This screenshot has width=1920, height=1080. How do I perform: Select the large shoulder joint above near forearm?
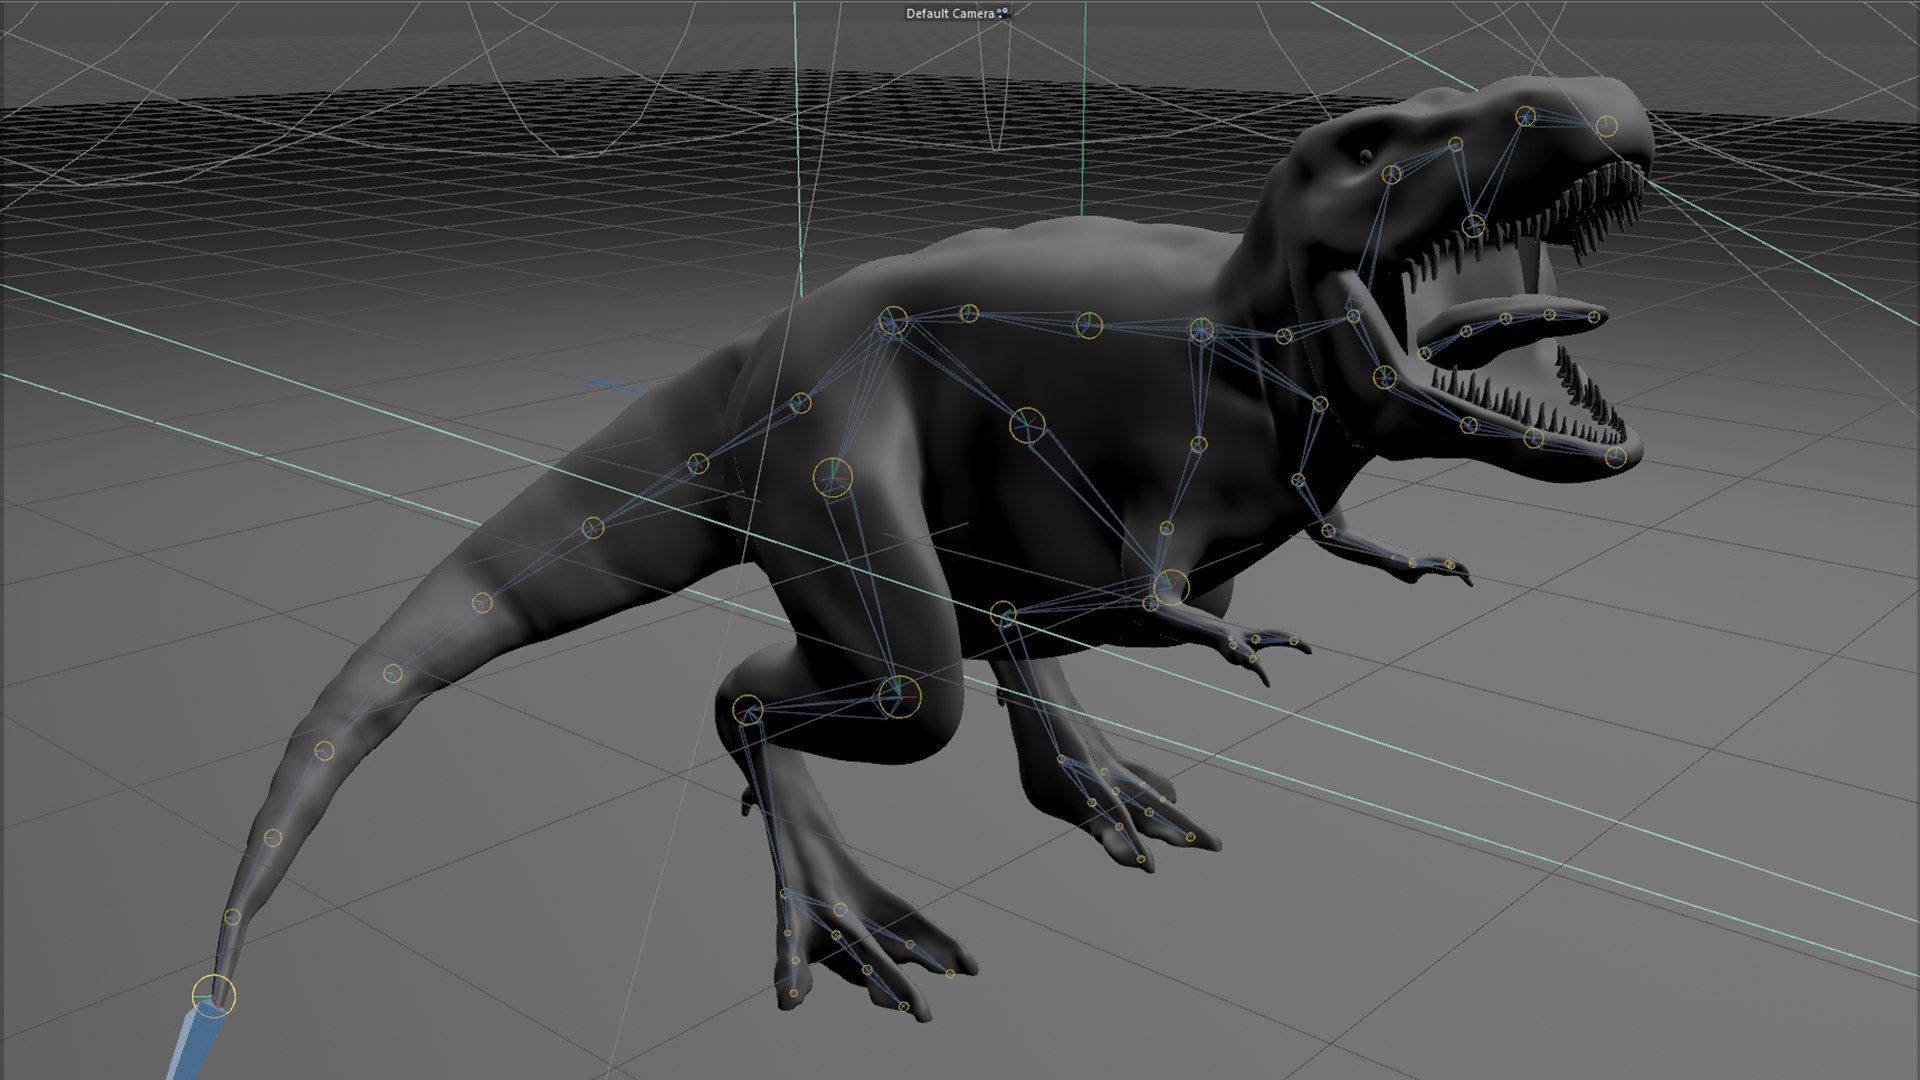click(x=1171, y=586)
